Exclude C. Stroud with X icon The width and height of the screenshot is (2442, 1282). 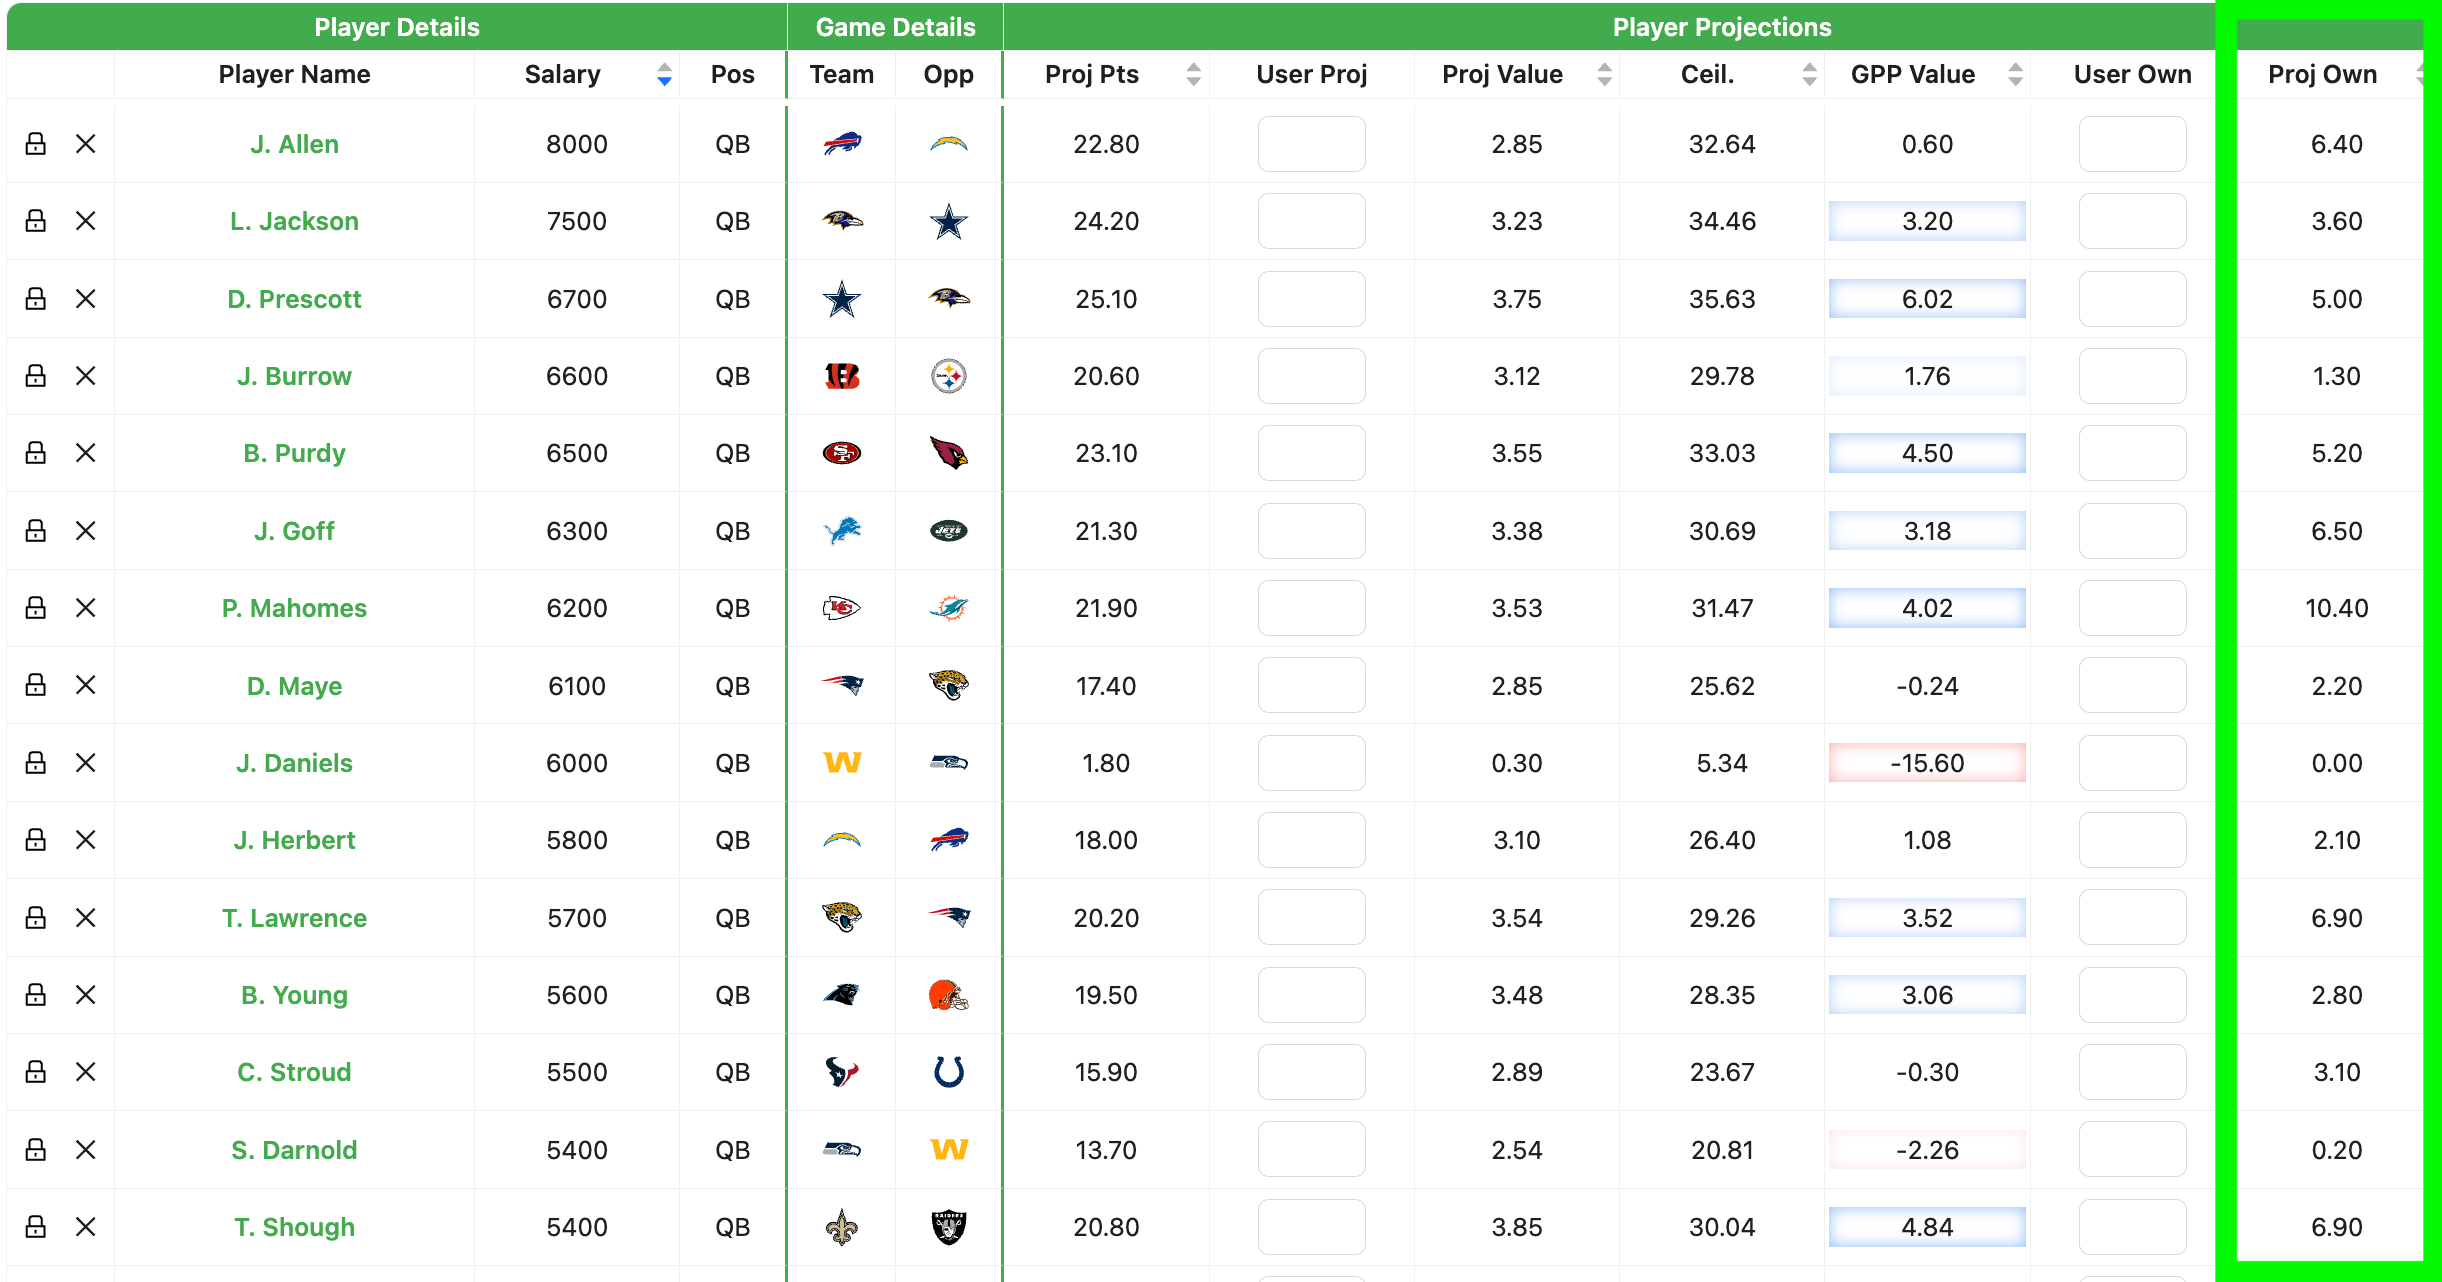[86, 1072]
